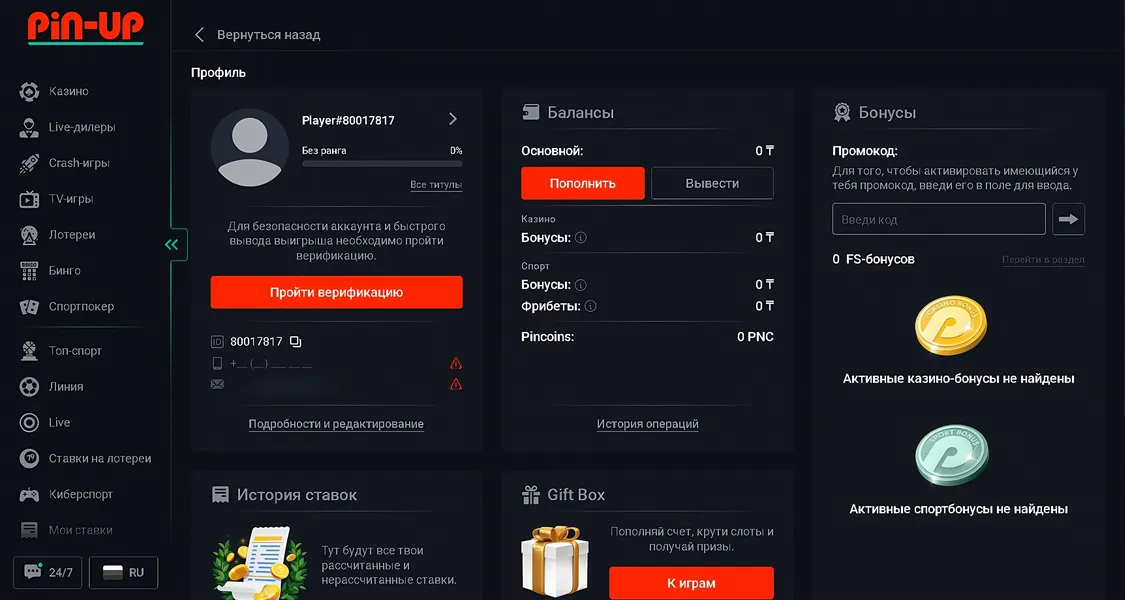1125x600 pixels.
Task: Collapse the left sidebar panel
Action: pos(172,244)
